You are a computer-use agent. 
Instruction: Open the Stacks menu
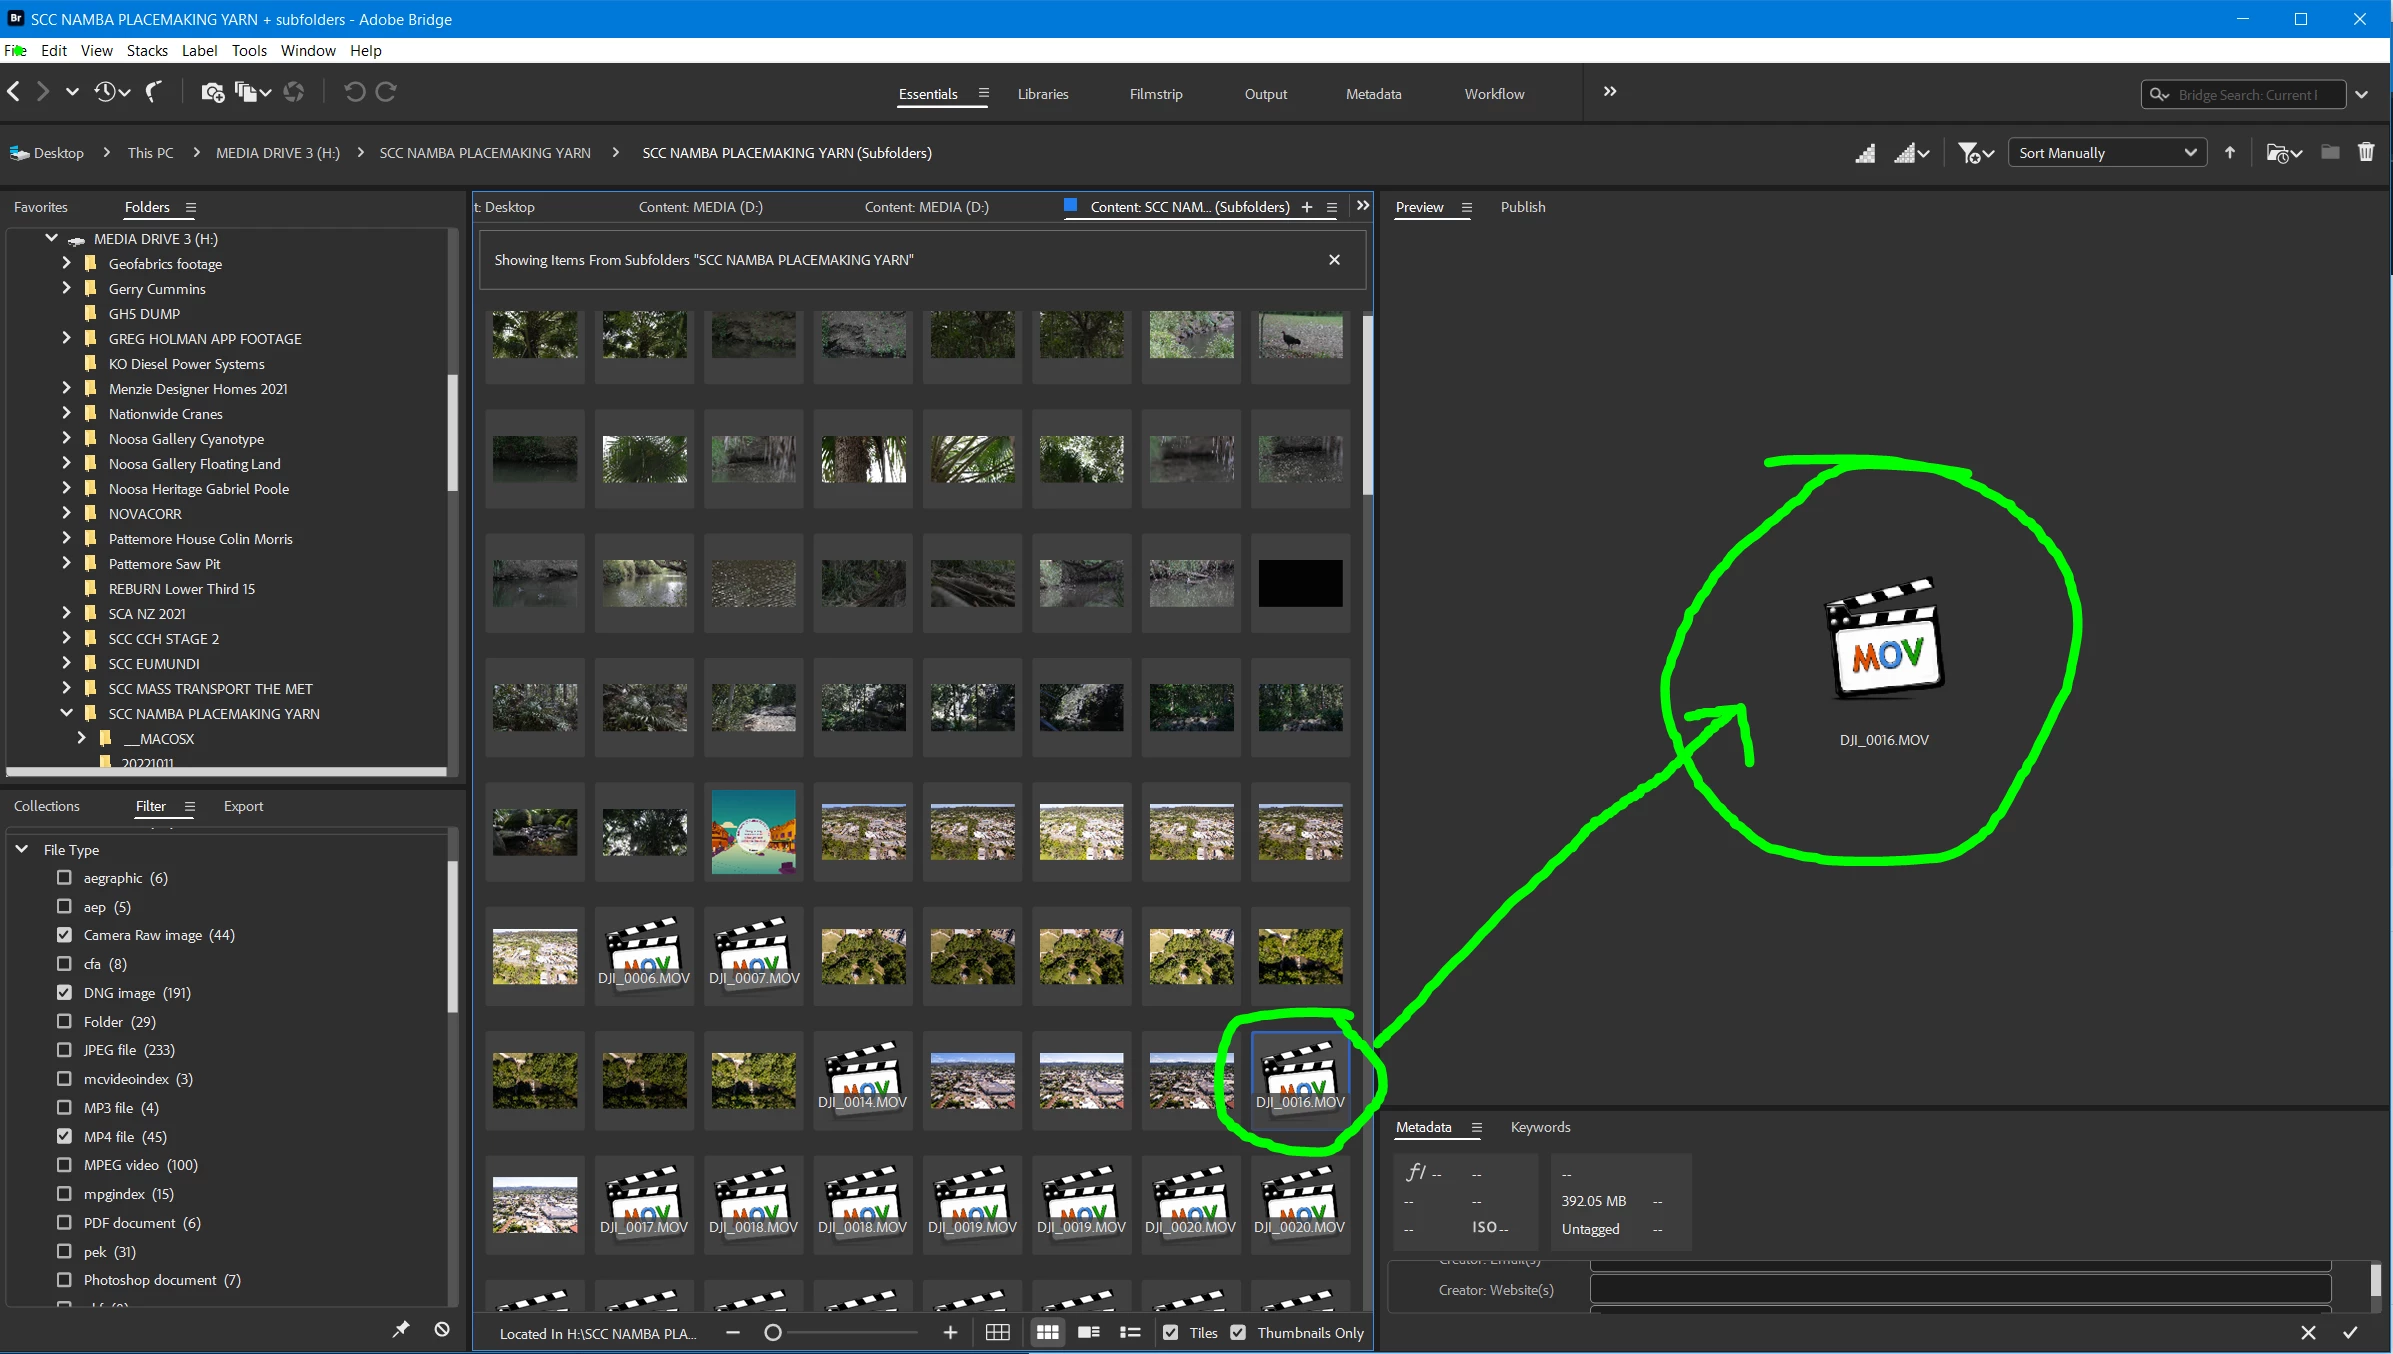pos(147,50)
